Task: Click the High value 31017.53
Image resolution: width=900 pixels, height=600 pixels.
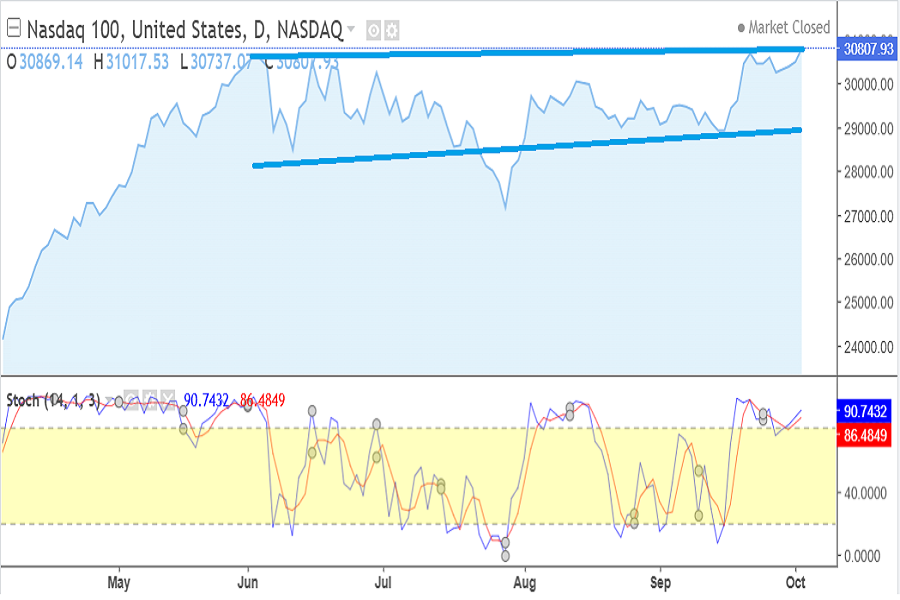Action: point(138,61)
